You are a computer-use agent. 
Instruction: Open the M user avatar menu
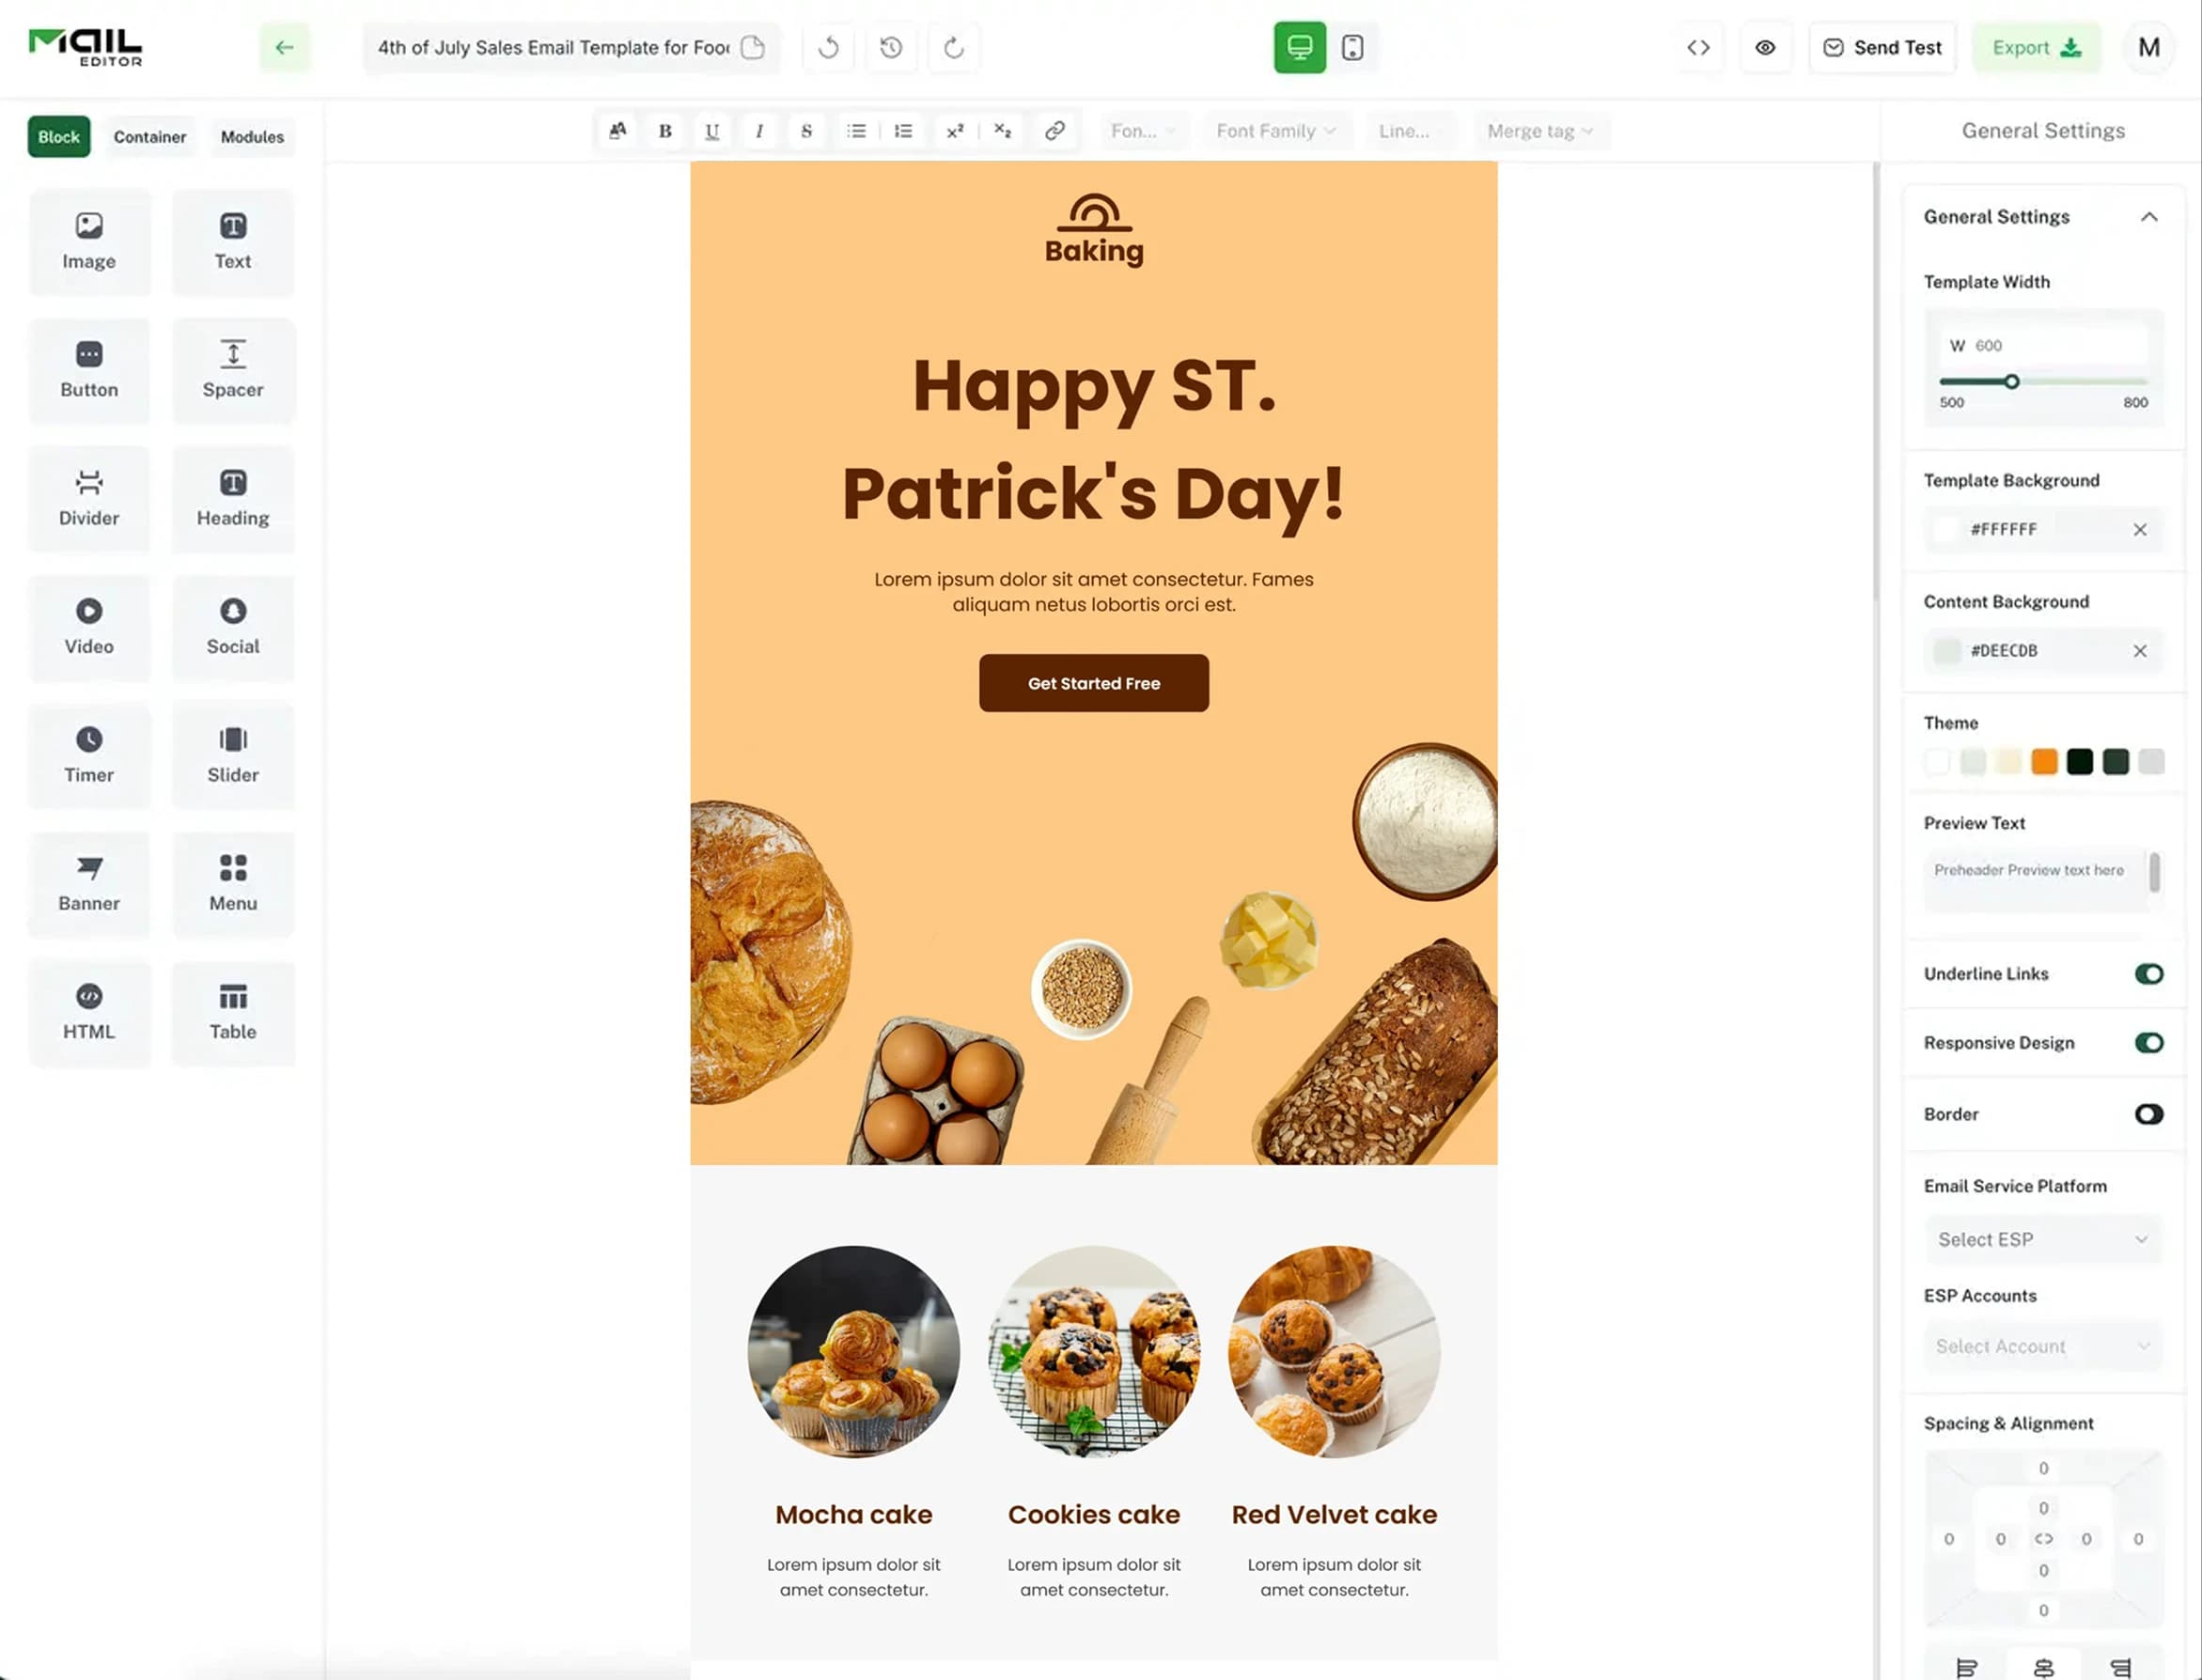pos(2148,47)
